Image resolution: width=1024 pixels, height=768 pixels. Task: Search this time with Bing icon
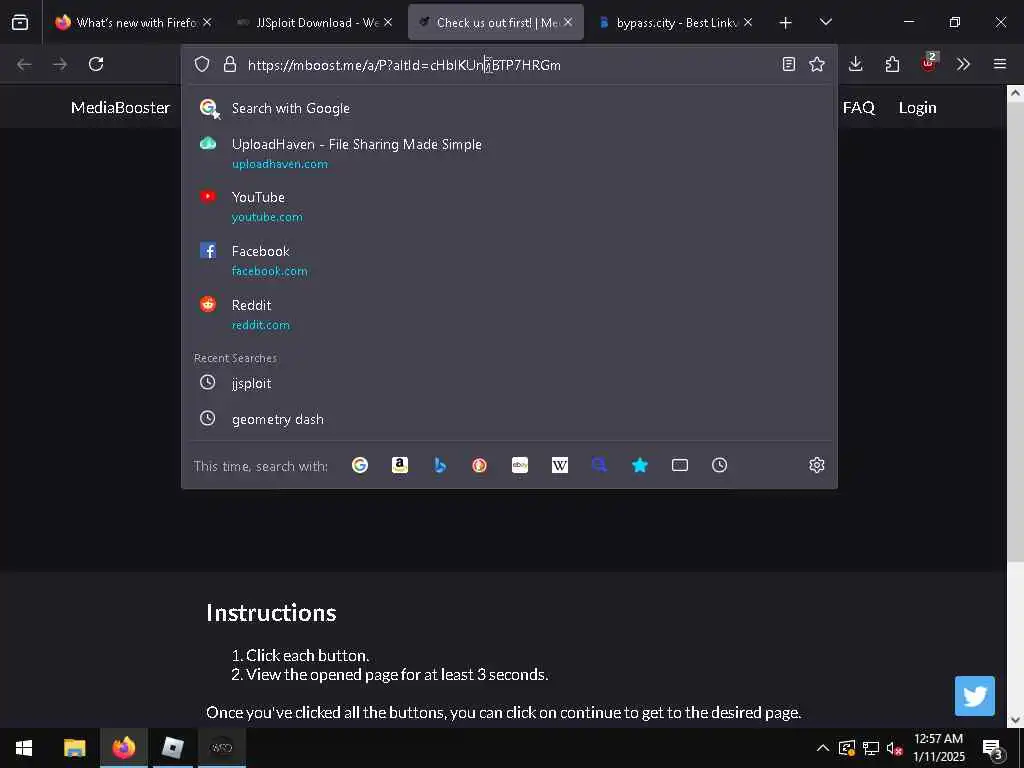440,465
